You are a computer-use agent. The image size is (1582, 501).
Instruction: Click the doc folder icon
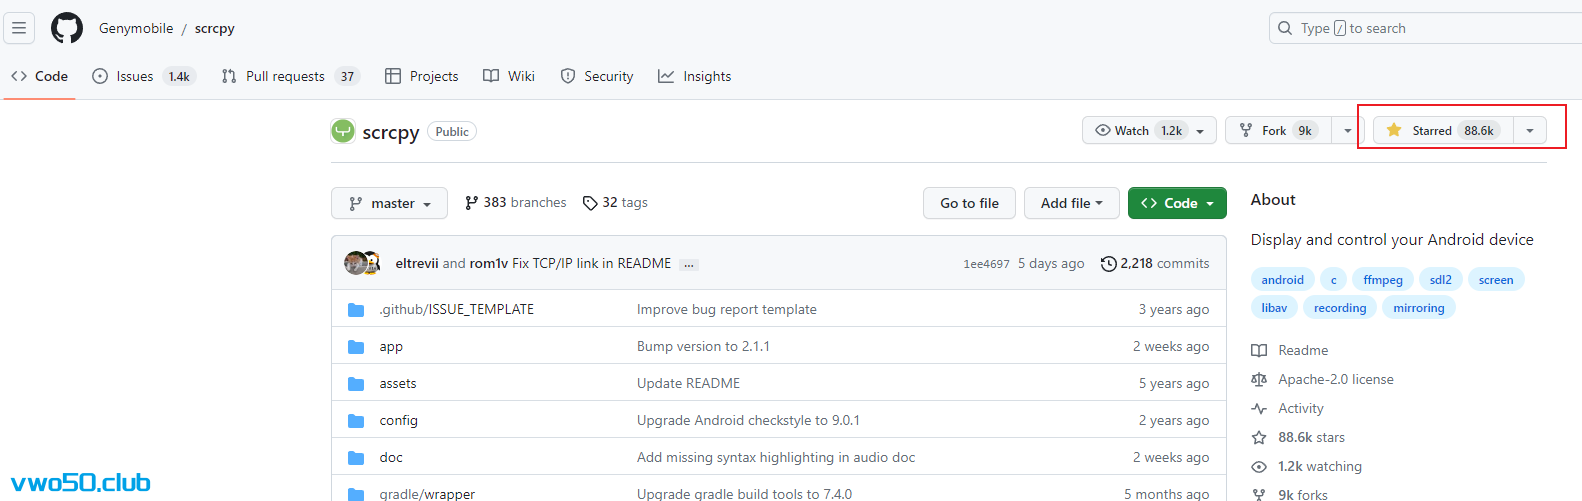click(356, 458)
